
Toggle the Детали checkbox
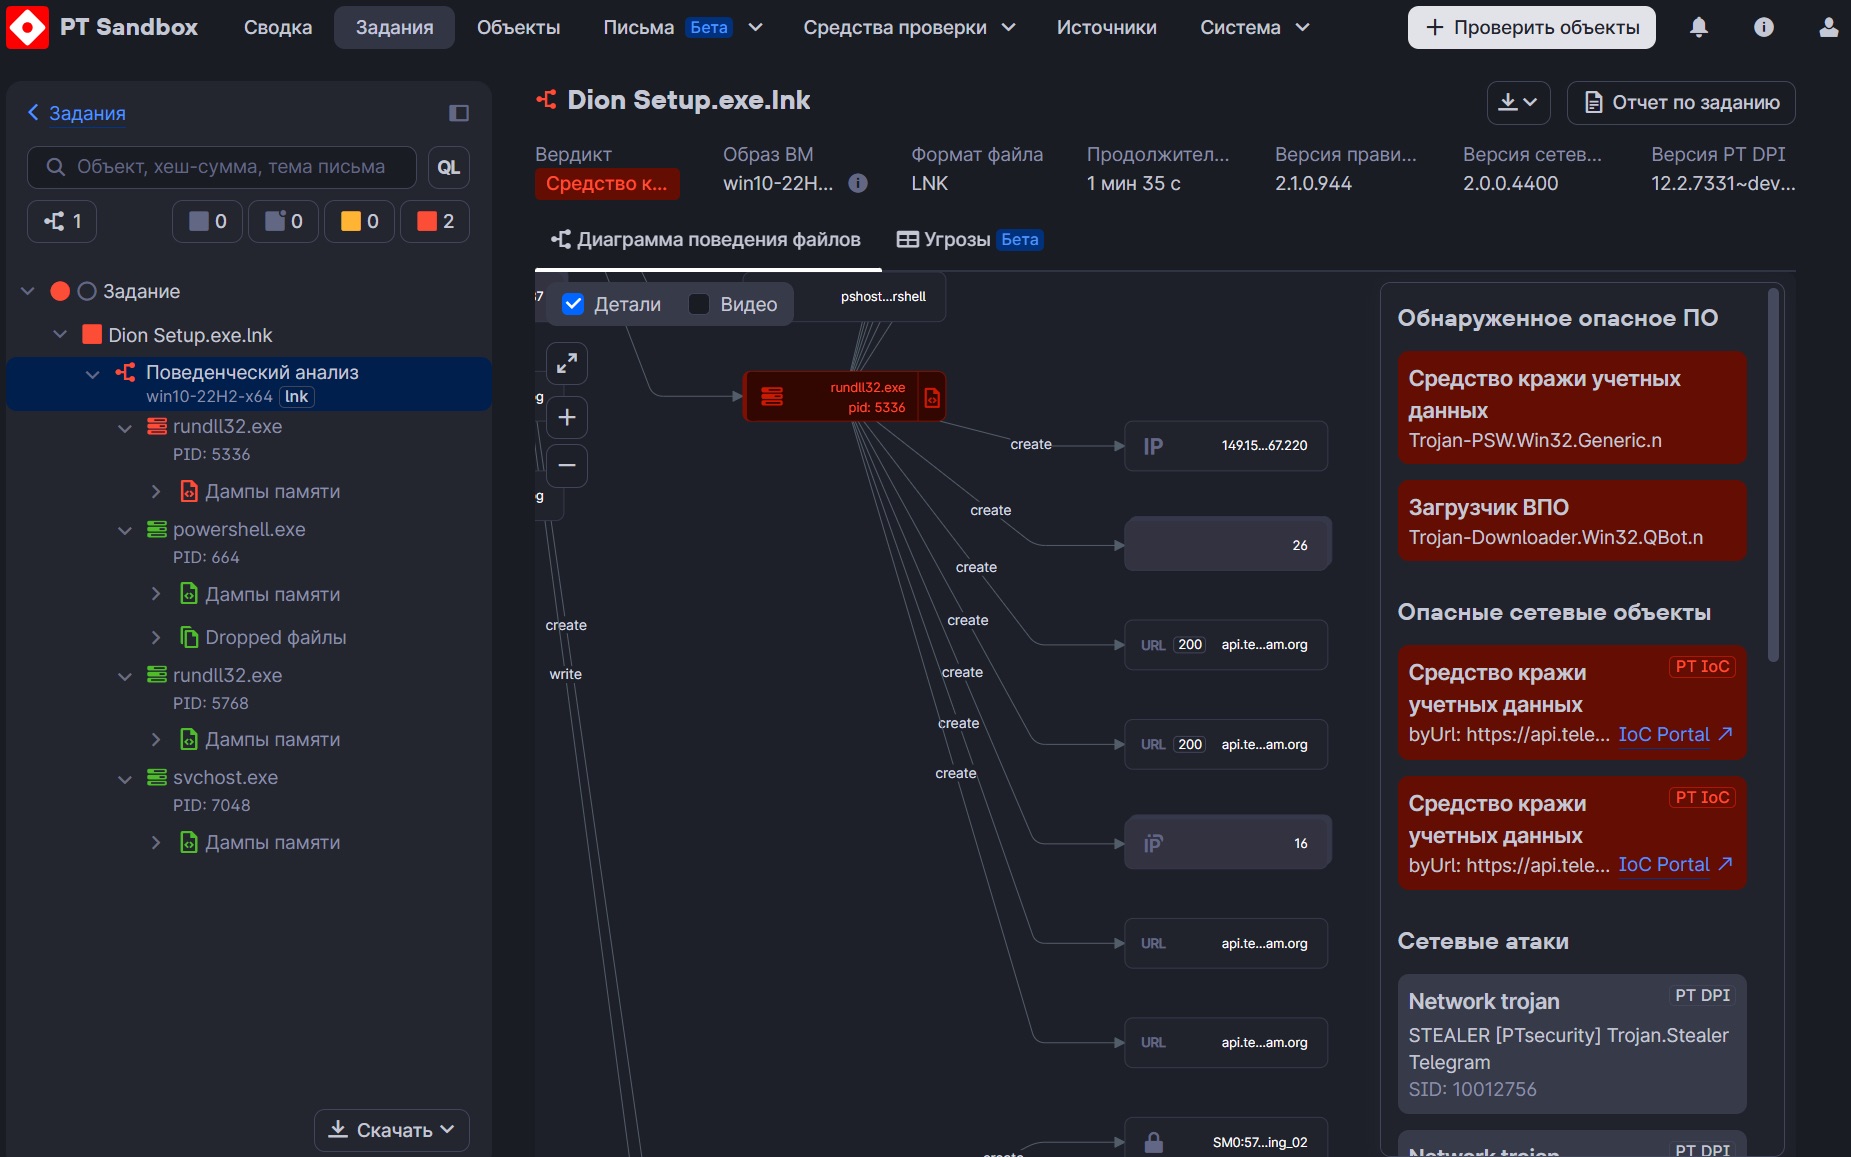click(573, 305)
